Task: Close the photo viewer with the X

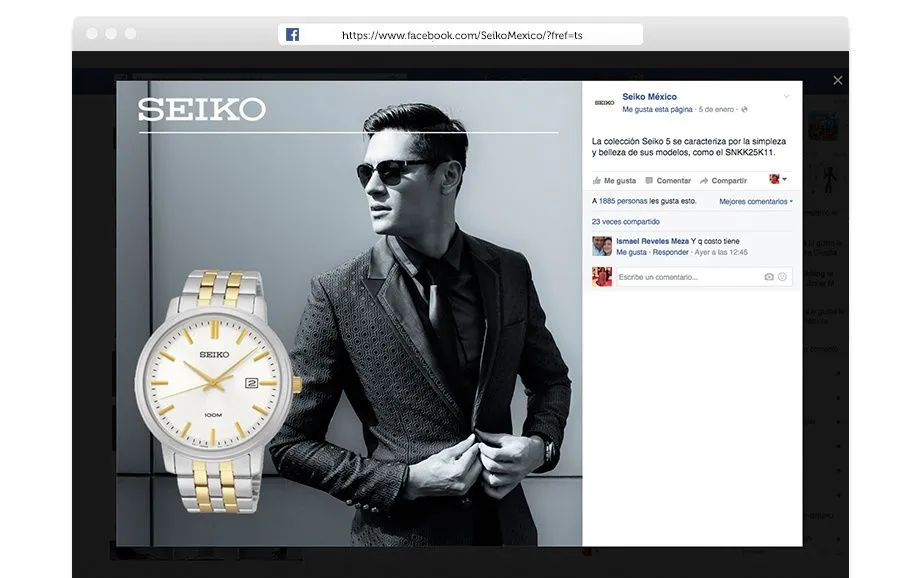Action: pyautogui.click(x=838, y=80)
